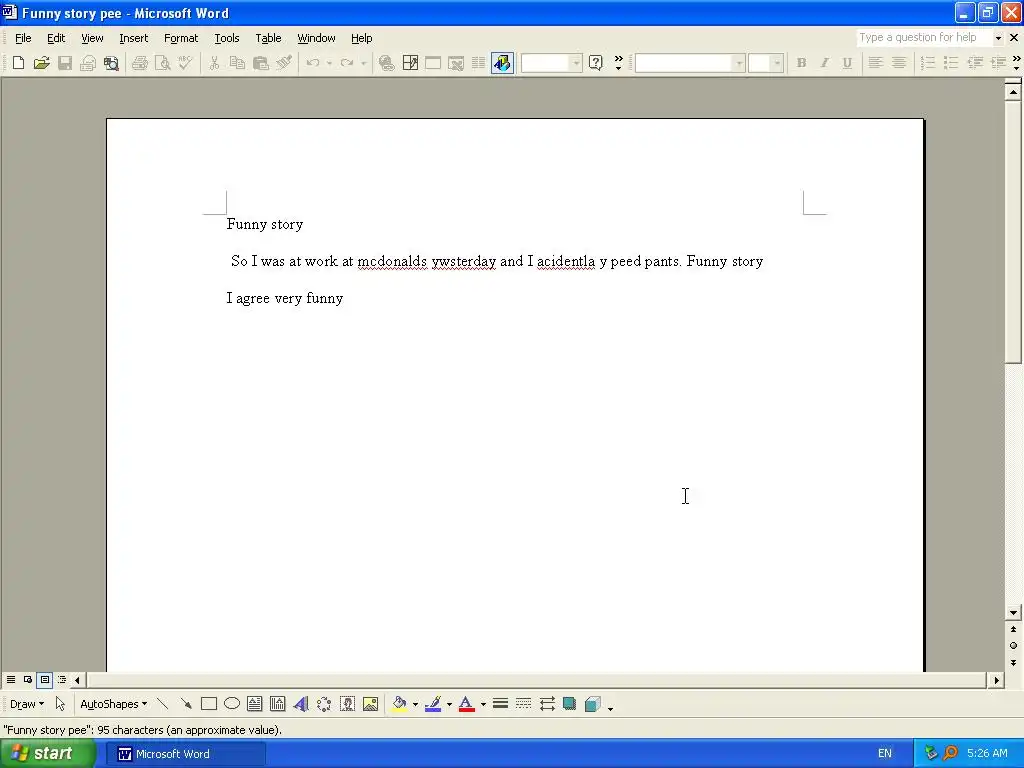The image size is (1024, 768).
Task: Click the EN language indicator
Action: [x=884, y=753]
